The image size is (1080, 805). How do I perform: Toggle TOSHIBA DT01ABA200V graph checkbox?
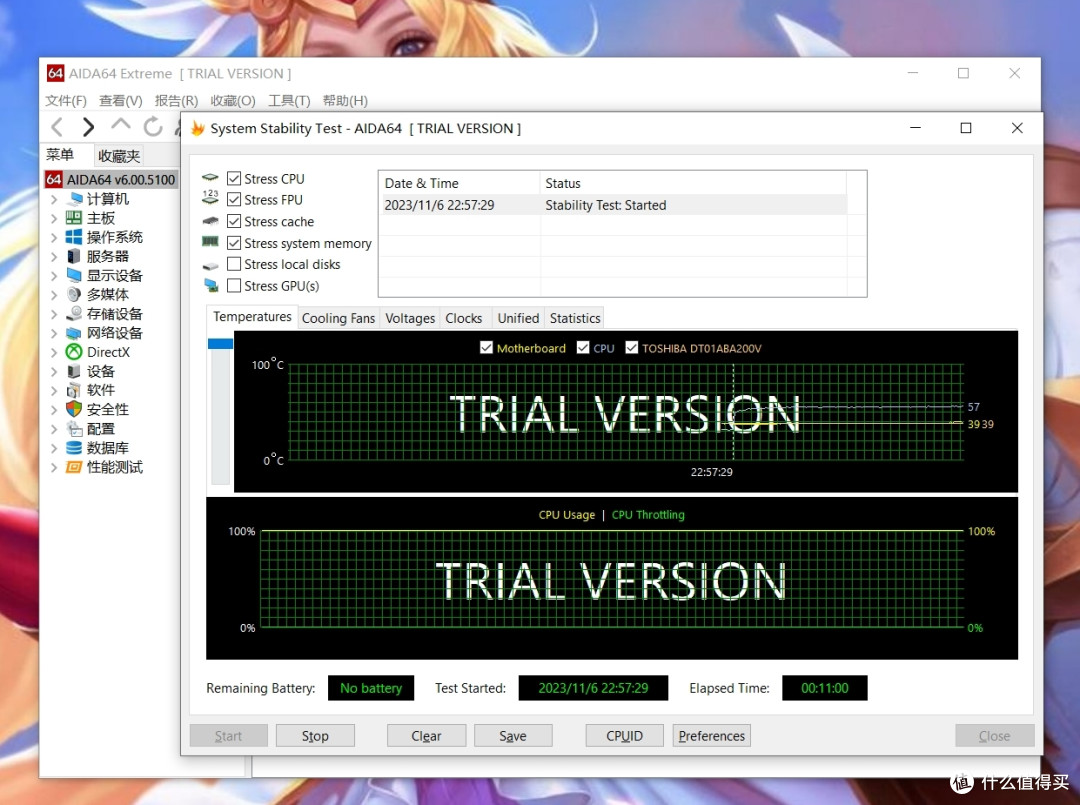(632, 347)
